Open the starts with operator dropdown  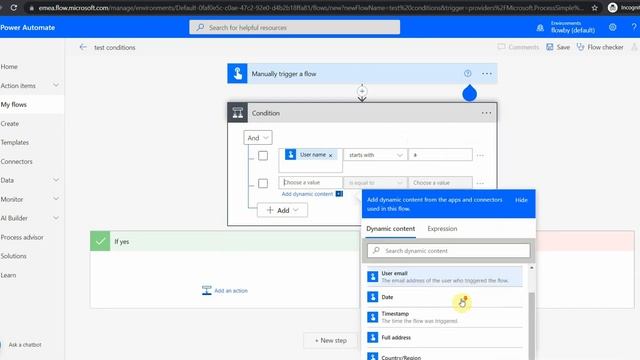click(x=375, y=155)
